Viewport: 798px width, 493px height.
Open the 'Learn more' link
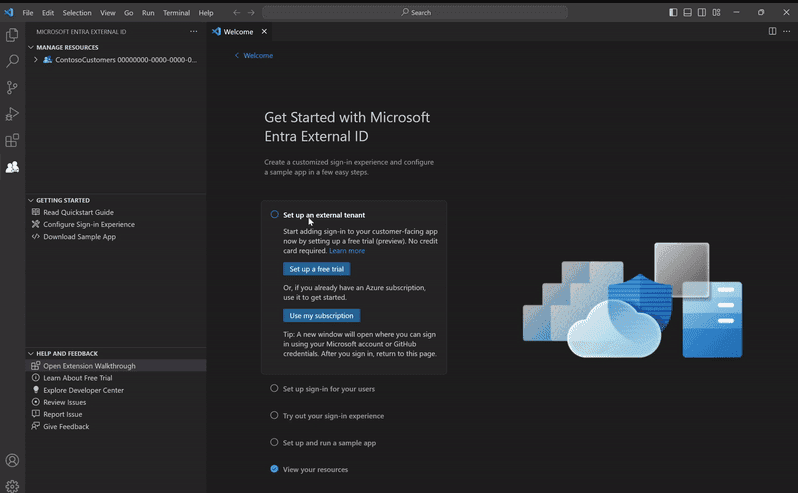tap(347, 250)
